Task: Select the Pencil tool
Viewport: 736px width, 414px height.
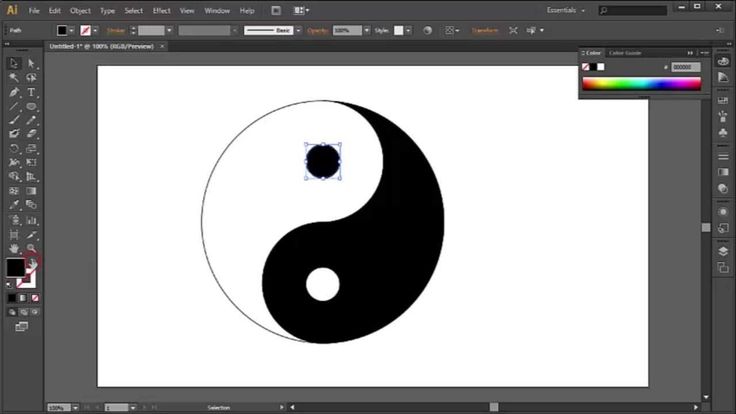Action: tap(31, 120)
